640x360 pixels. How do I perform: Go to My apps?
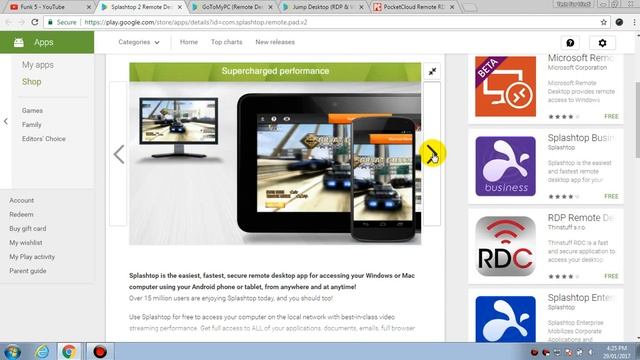[x=38, y=65]
